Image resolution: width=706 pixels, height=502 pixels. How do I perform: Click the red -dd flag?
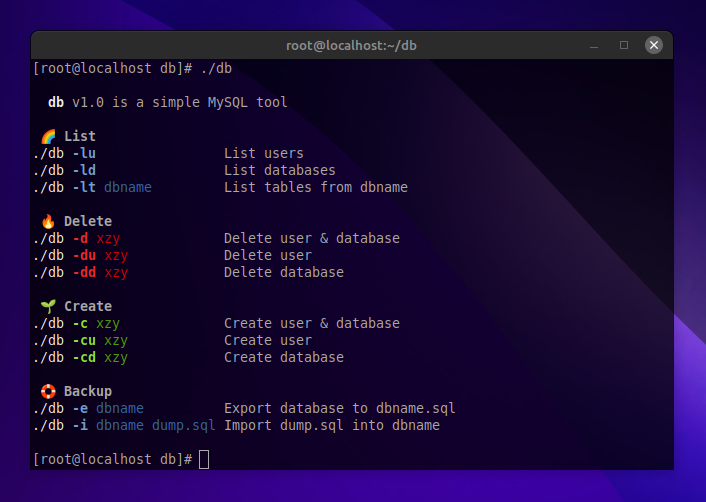pyautogui.click(x=84, y=272)
